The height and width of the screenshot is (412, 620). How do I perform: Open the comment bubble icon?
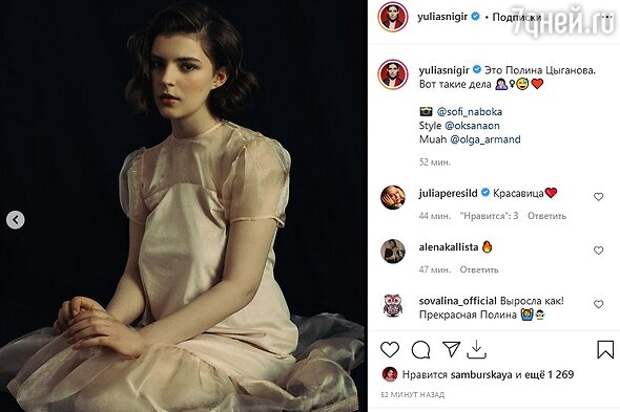coord(421,350)
